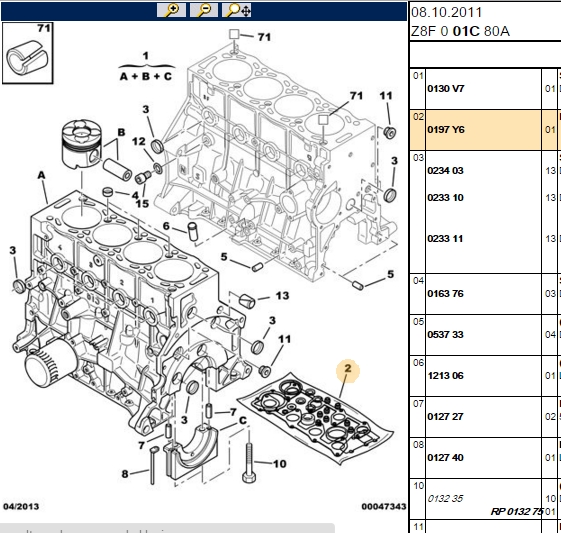The width and height of the screenshot is (561, 533).
Task: Select the zoom and pan magnifier icon
Action: point(237,10)
